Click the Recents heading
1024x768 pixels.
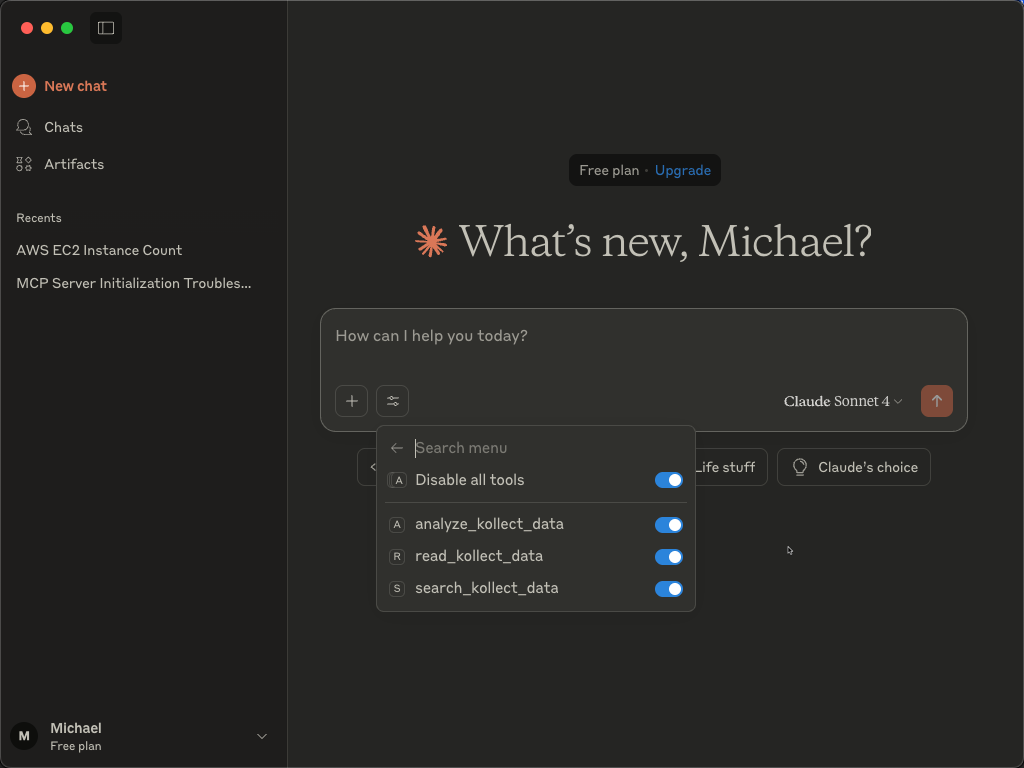39,218
